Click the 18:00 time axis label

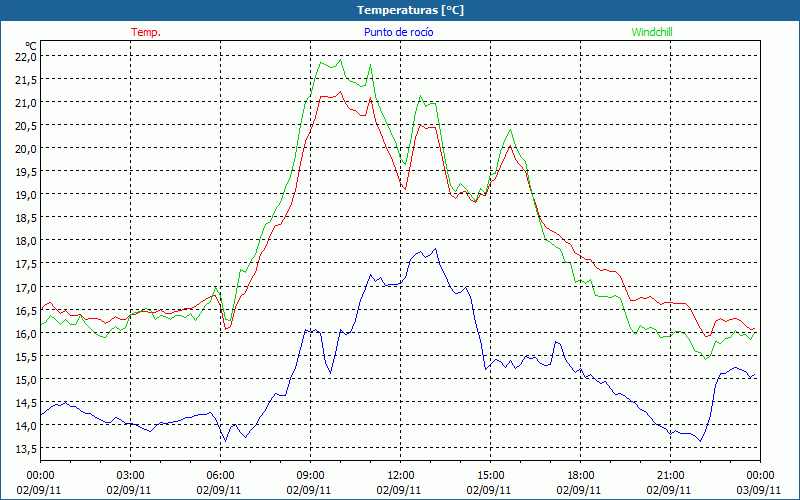(581, 475)
